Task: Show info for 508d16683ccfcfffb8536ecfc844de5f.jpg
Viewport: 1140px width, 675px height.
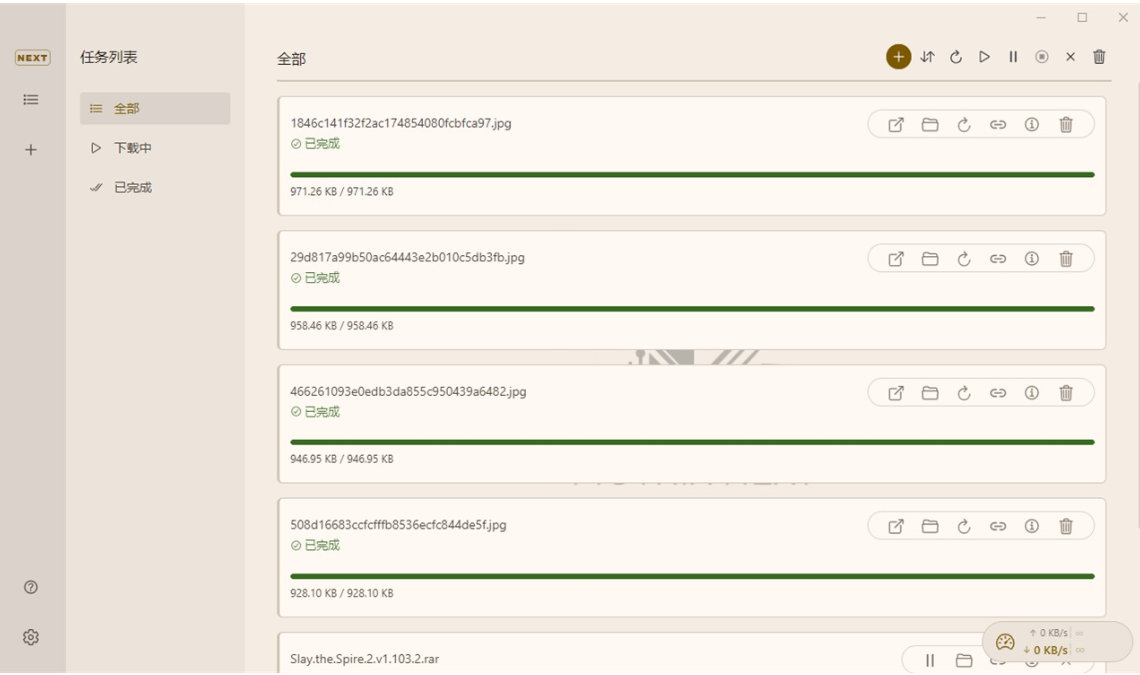Action: point(1032,526)
